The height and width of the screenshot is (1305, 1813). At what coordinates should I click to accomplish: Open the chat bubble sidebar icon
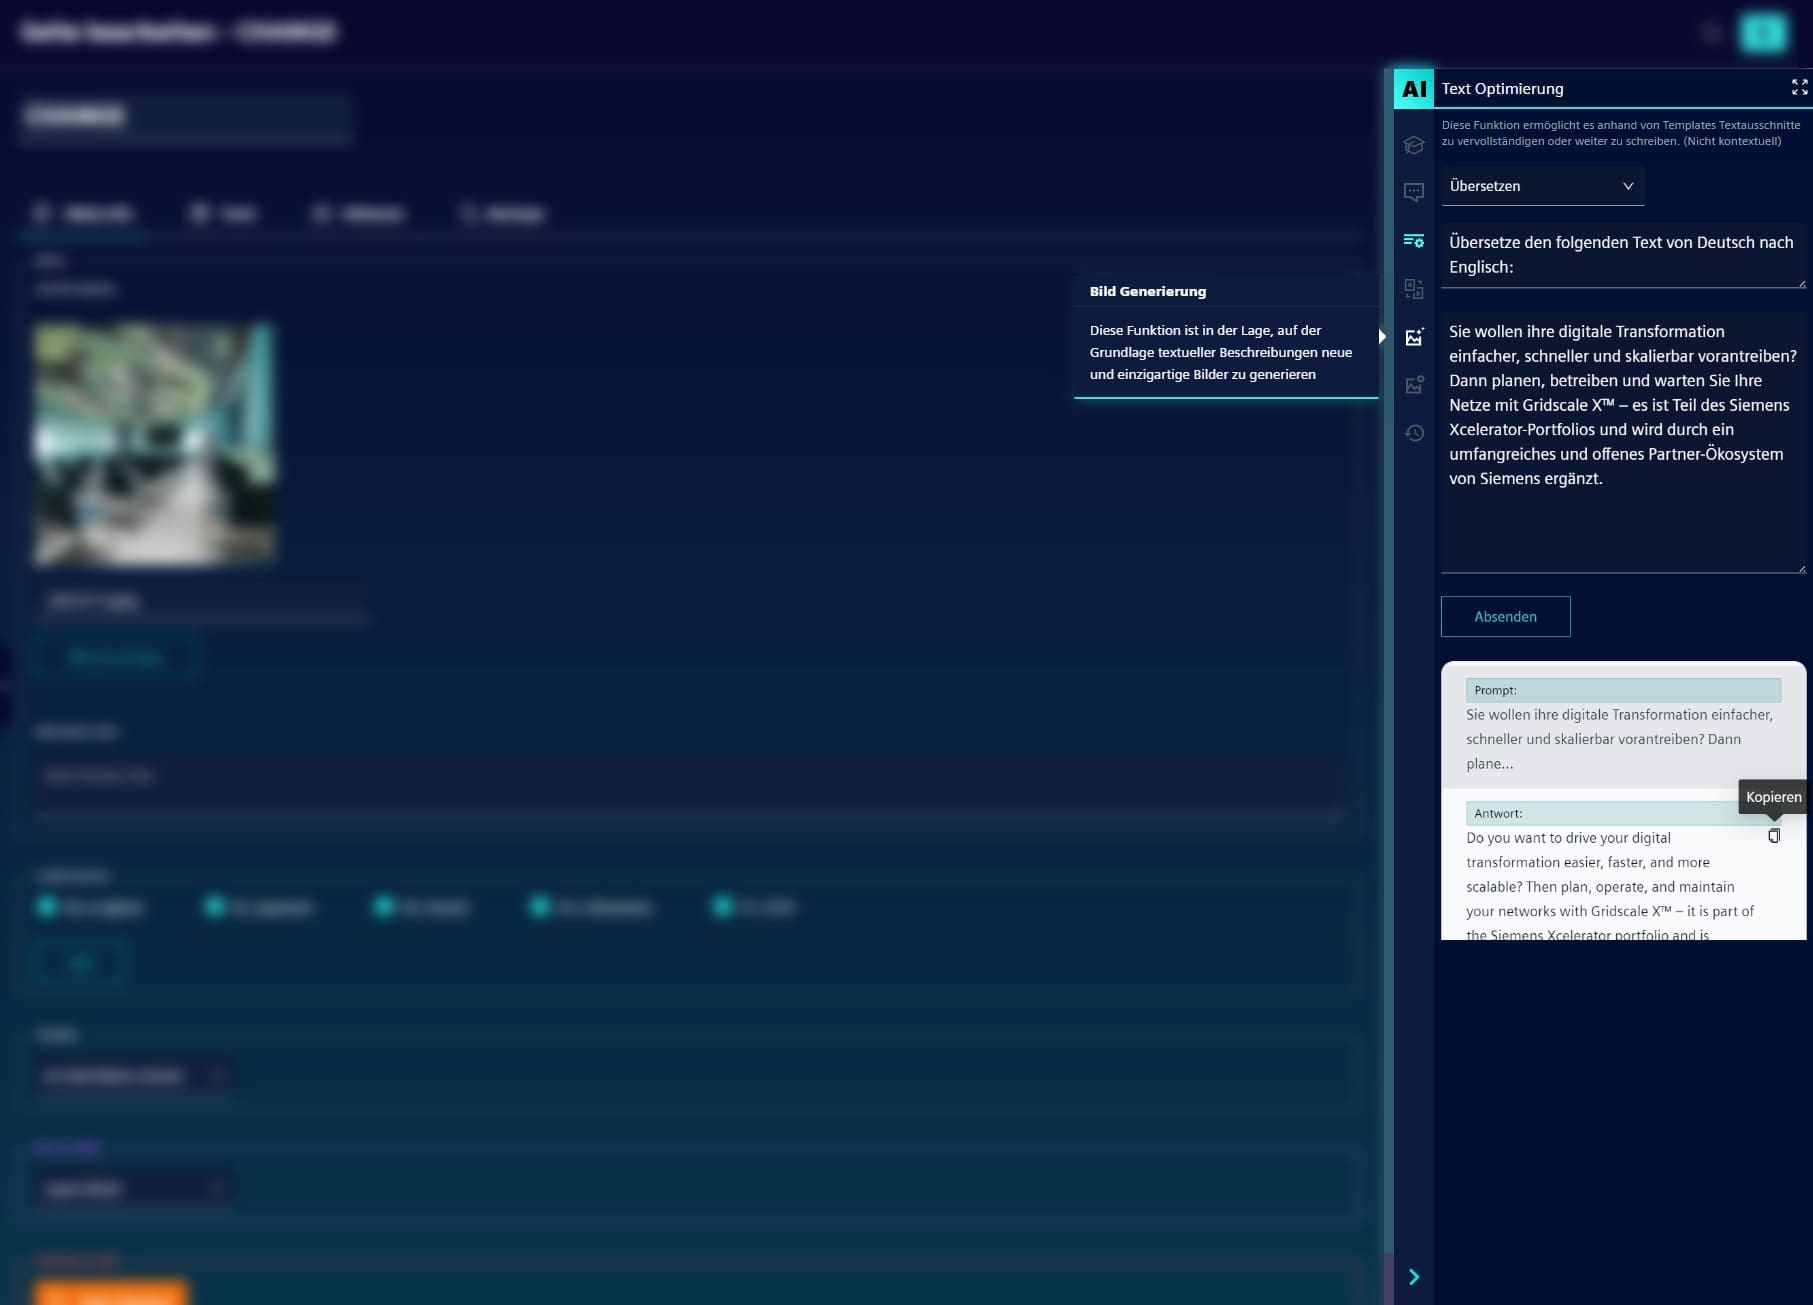click(x=1413, y=192)
